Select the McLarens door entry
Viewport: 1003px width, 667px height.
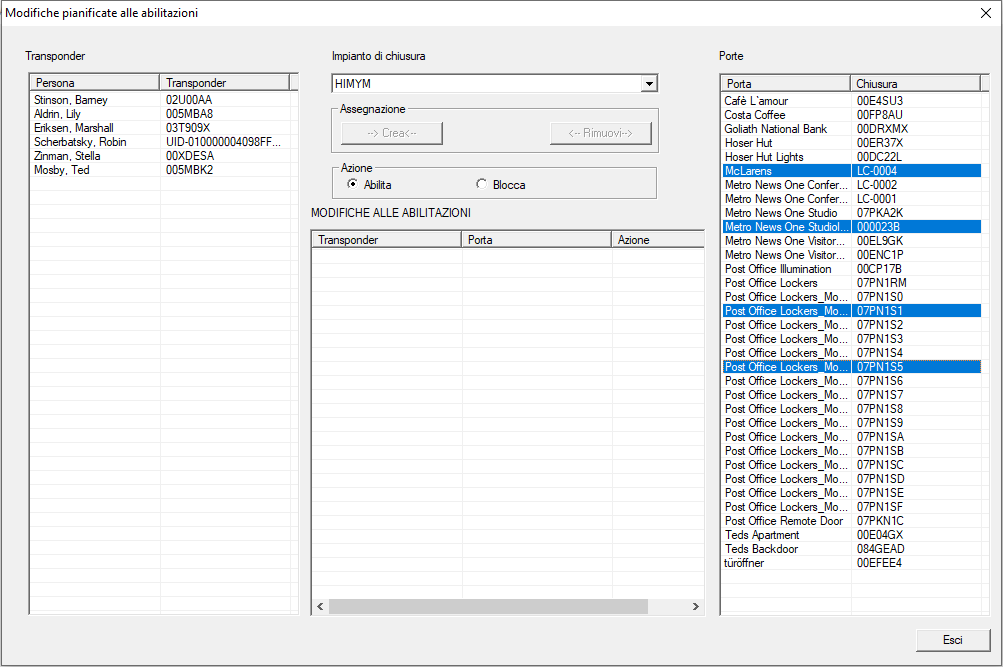coord(748,171)
